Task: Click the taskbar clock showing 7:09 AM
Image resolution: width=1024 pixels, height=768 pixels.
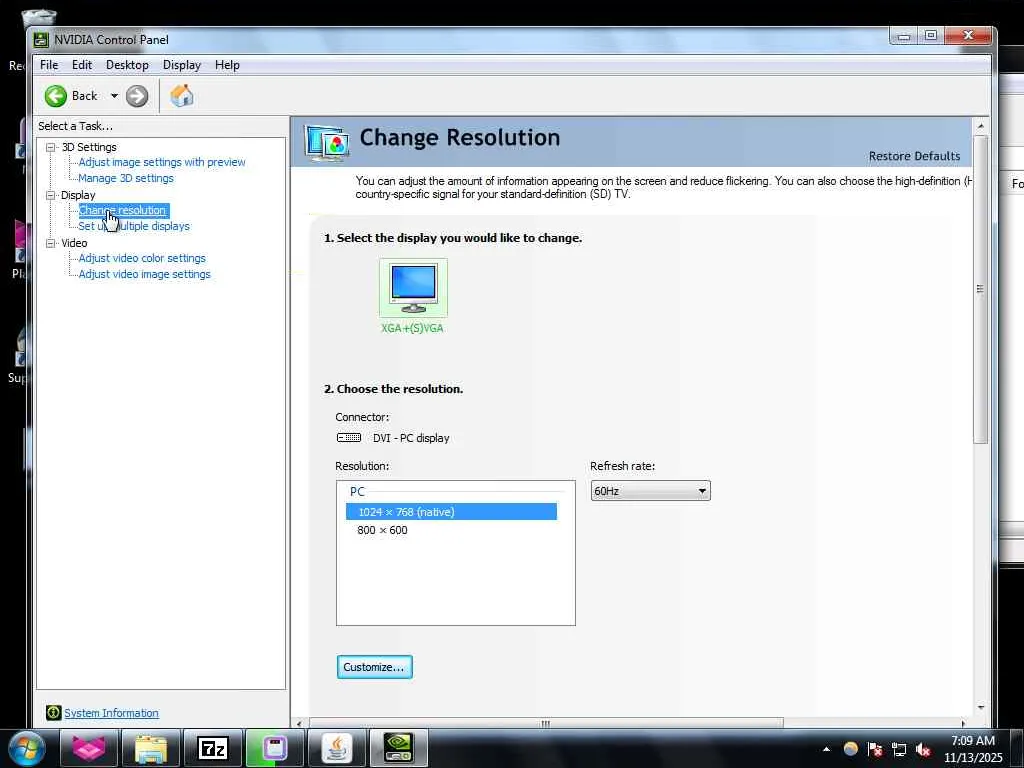Action: tap(973, 748)
